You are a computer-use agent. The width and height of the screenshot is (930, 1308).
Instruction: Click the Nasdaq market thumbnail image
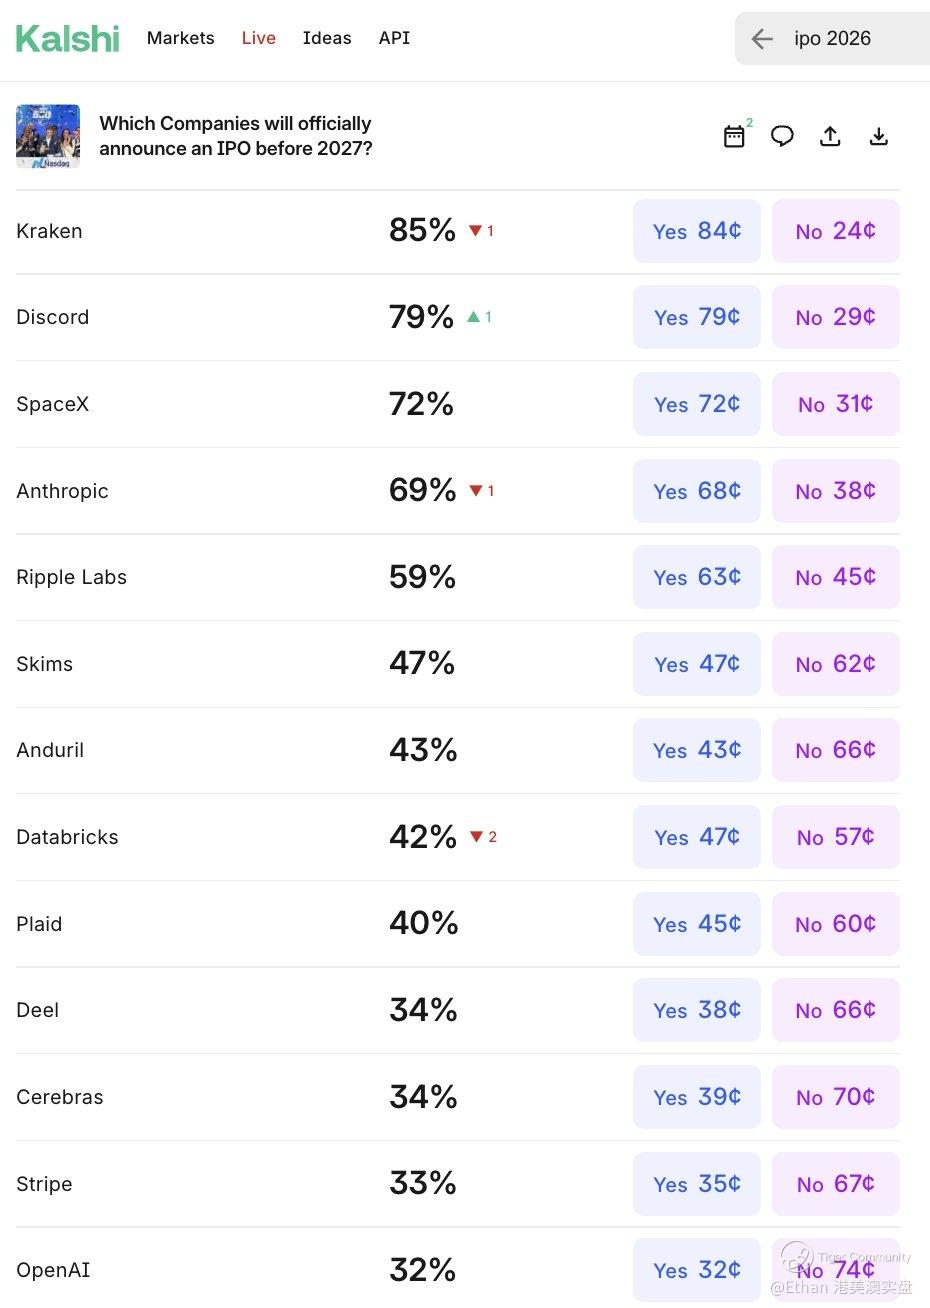(x=48, y=136)
